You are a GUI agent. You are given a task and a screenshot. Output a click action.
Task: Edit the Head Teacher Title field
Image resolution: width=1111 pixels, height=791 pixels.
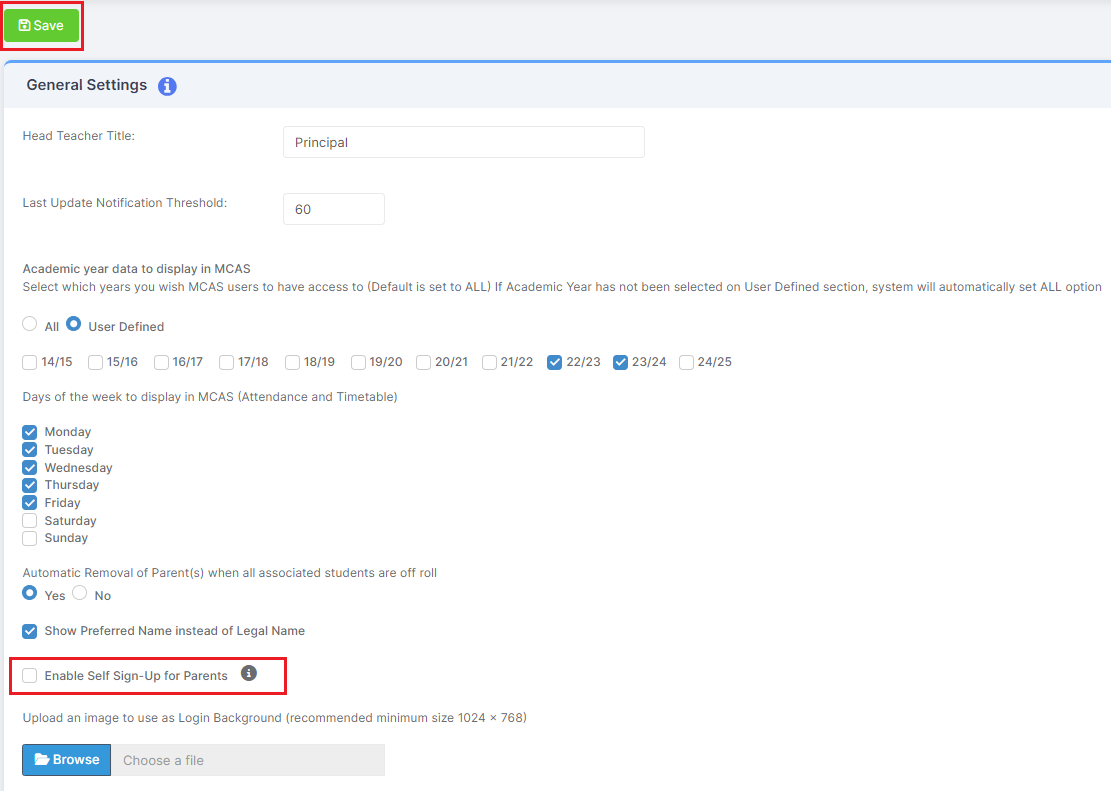coord(464,142)
